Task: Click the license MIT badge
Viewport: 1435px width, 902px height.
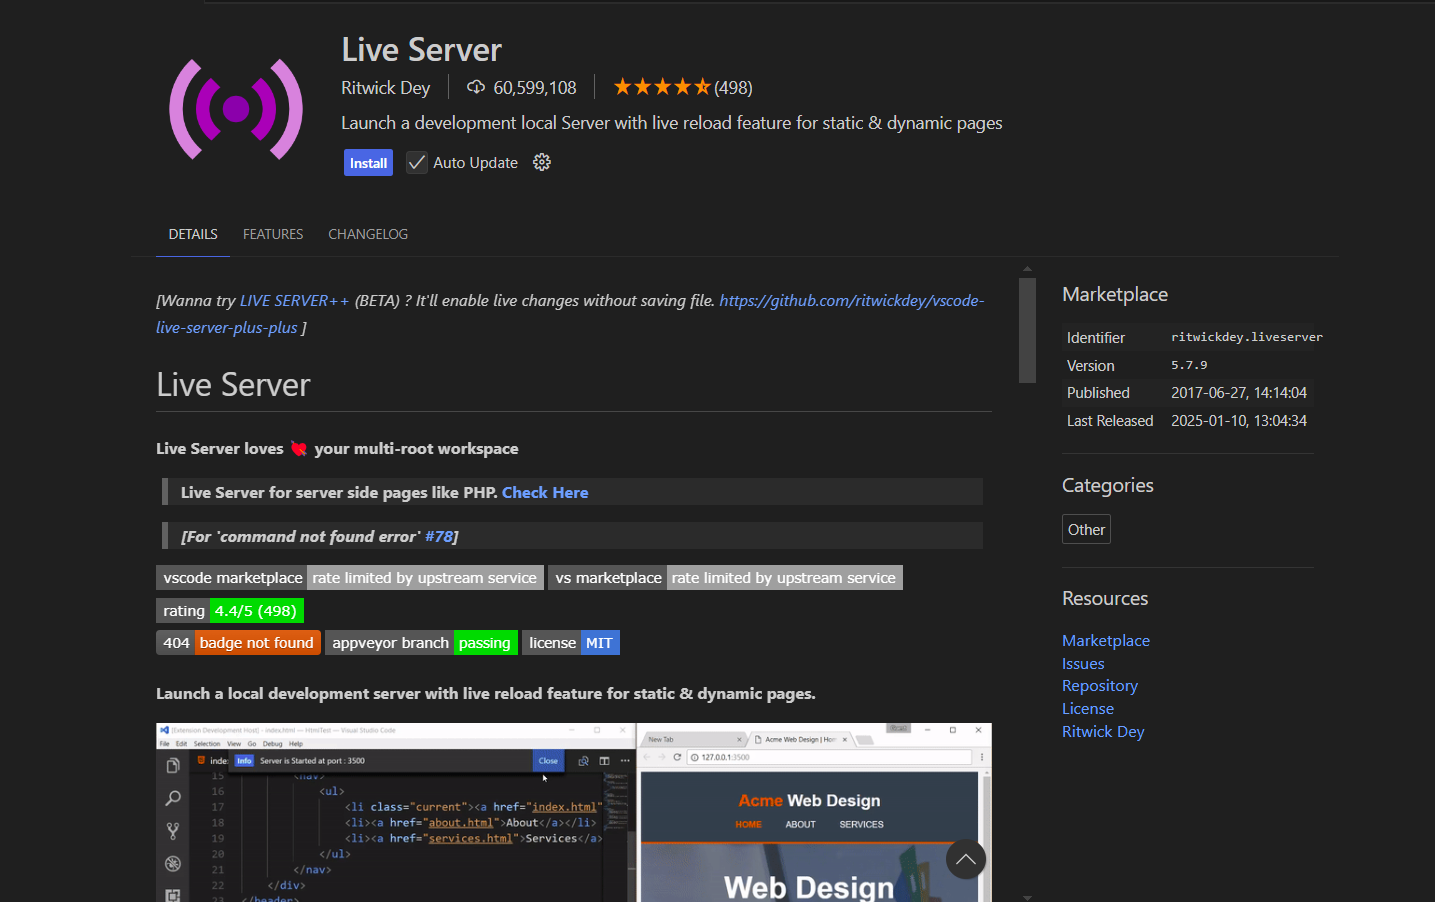Action: tap(571, 642)
